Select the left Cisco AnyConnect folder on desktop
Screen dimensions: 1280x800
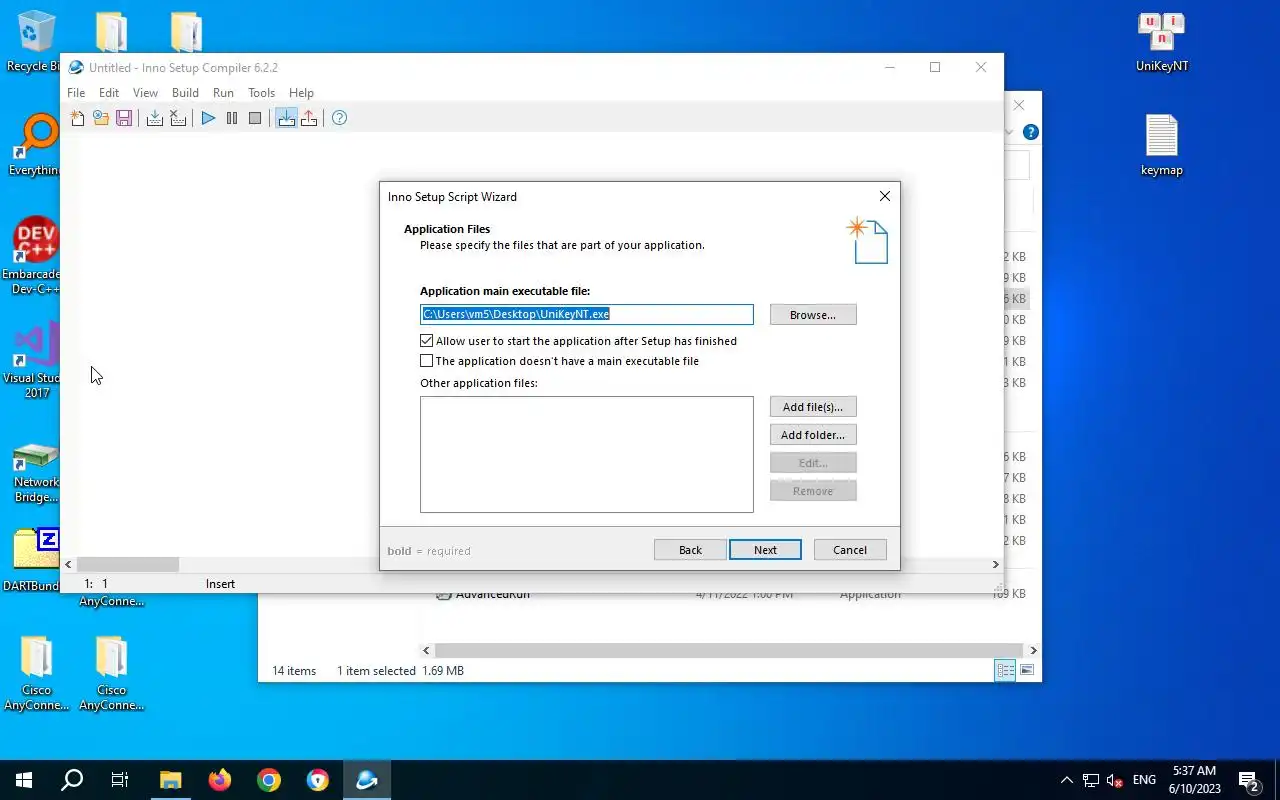point(36,674)
